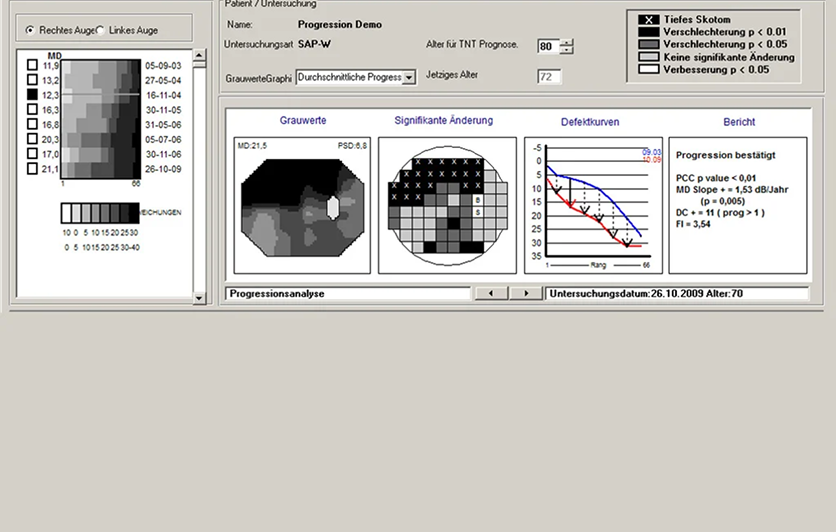Click the PSD:6,8 label

(x=352, y=146)
